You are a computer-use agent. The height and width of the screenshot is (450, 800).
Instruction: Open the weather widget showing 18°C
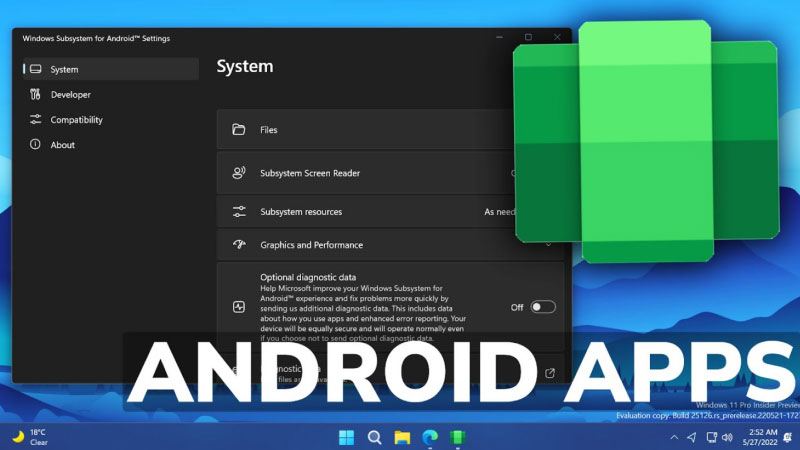(x=31, y=437)
